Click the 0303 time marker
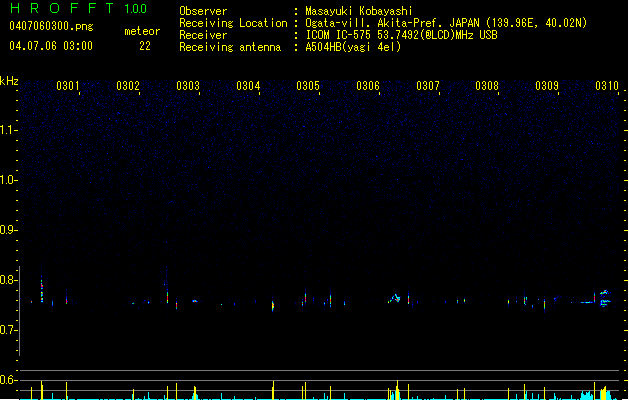The height and width of the screenshot is (400, 629). pos(188,86)
